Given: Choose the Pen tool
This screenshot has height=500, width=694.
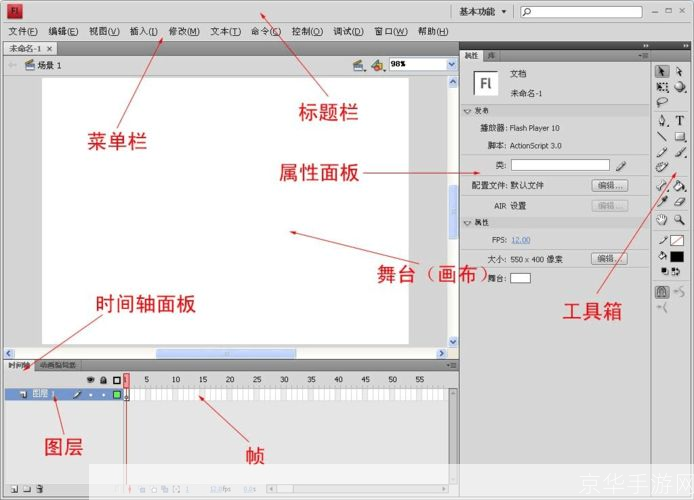Looking at the screenshot, I should 662,120.
